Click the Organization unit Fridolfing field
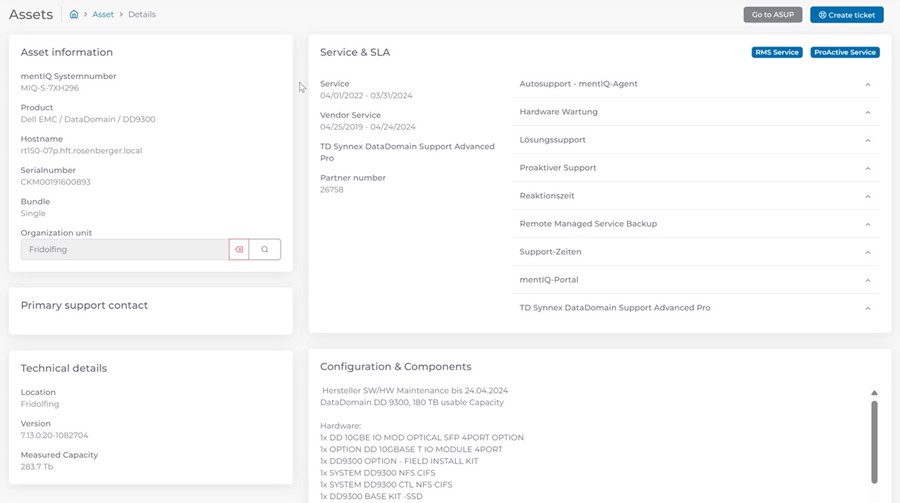This screenshot has height=503, width=900. tap(124, 249)
